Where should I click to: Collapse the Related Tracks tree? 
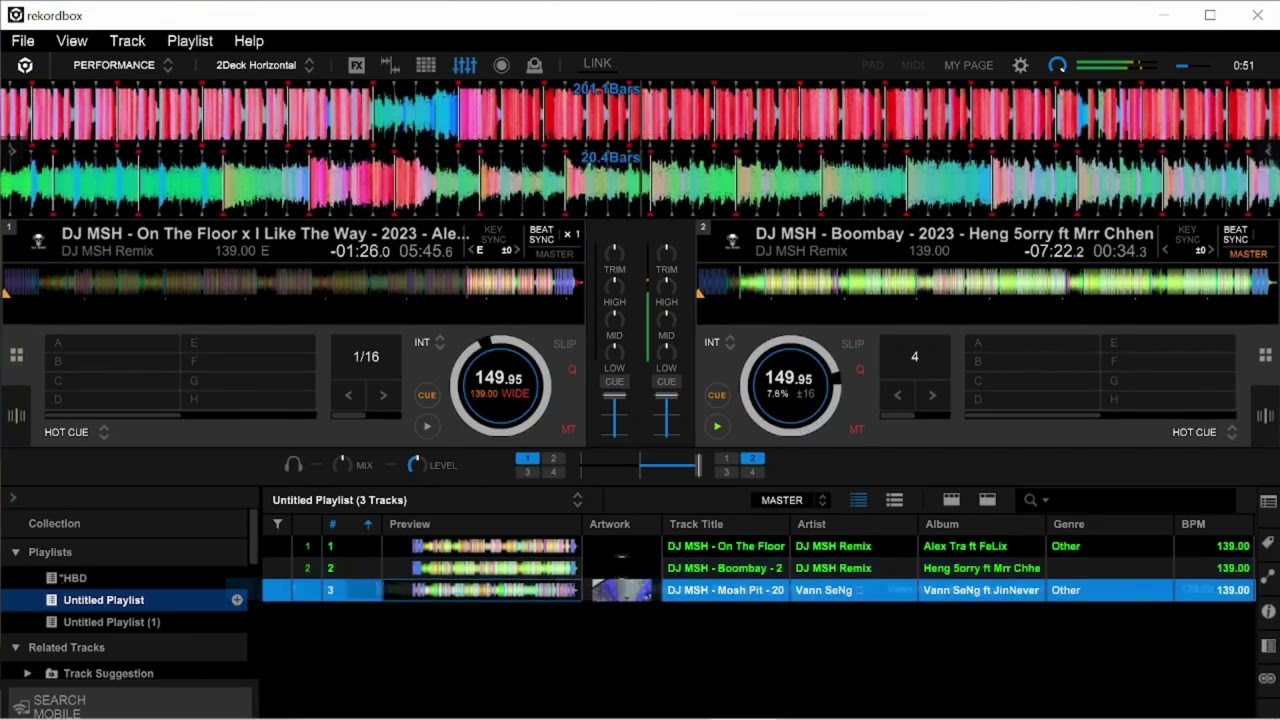[16, 648]
